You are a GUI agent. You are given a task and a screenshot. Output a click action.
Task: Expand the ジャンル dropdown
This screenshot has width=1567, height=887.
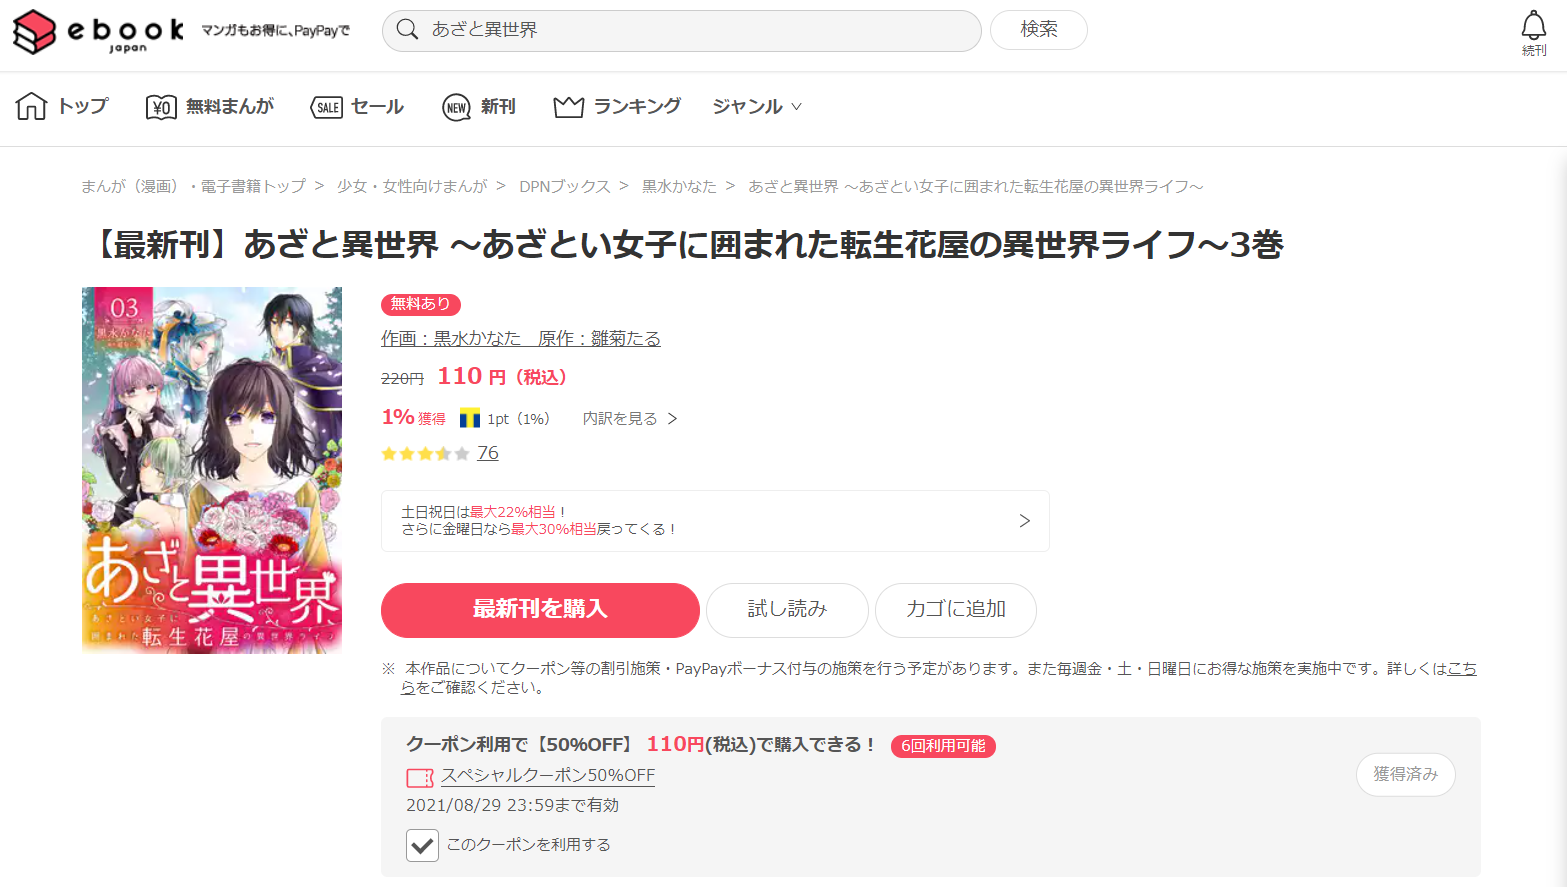click(757, 106)
